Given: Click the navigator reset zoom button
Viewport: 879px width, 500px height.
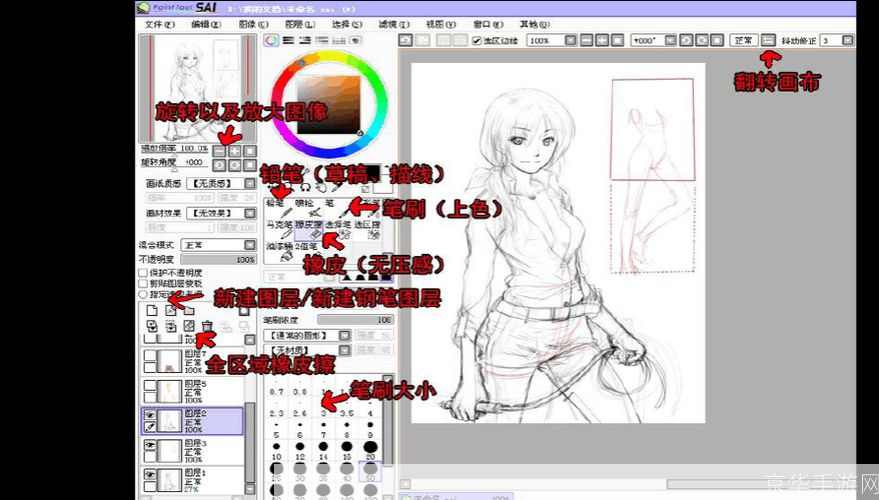Looking at the screenshot, I should click(x=249, y=151).
